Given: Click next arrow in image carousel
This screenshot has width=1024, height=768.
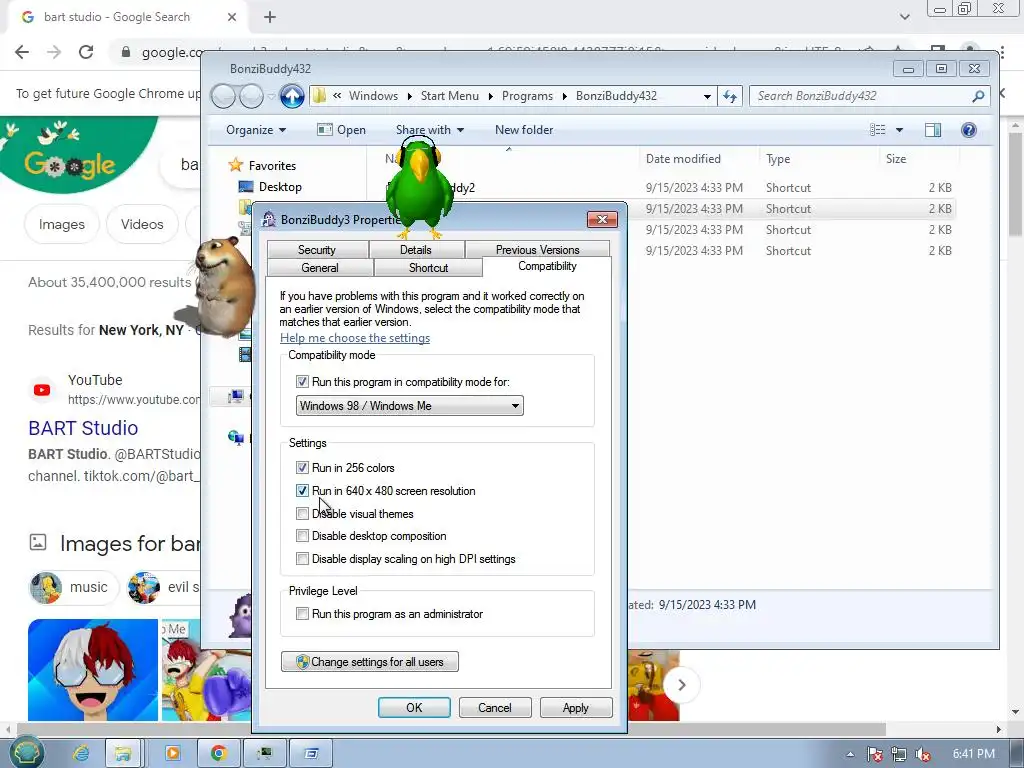Looking at the screenshot, I should [681, 685].
